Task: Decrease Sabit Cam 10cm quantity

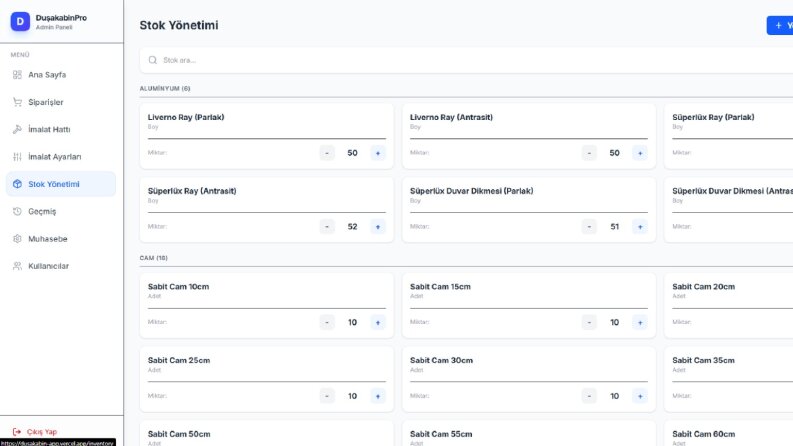Action: [327, 322]
